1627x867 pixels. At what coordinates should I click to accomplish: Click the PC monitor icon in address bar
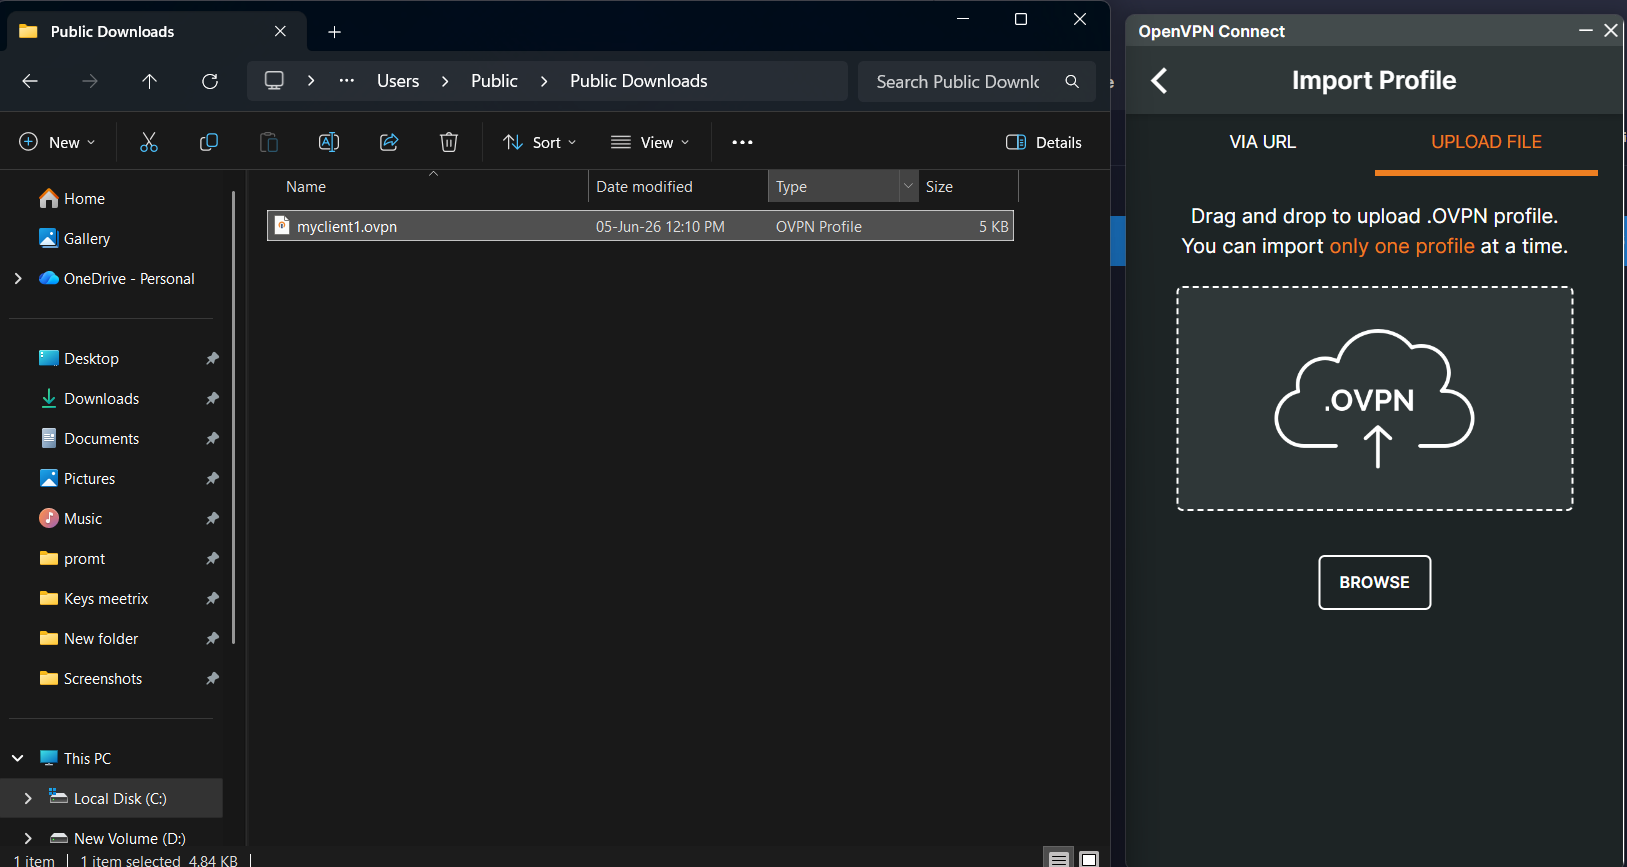(274, 81)
